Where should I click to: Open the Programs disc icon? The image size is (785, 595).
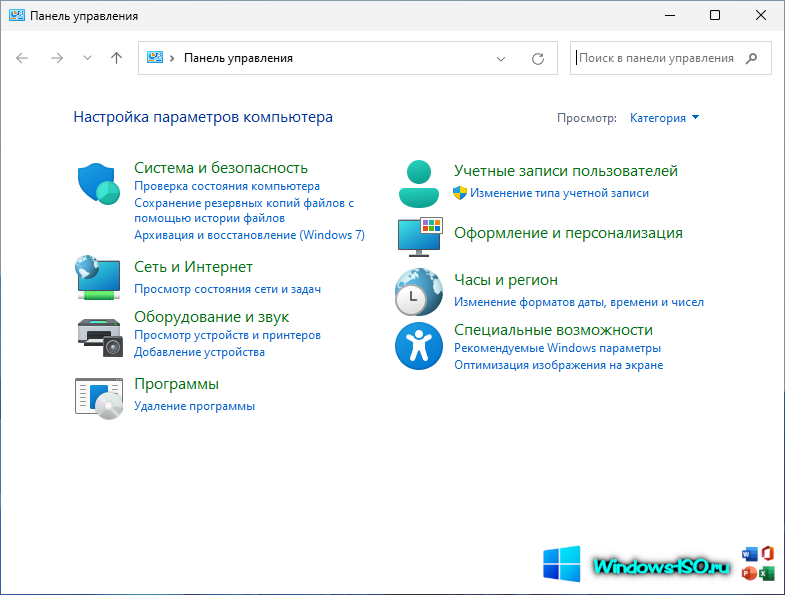99,398
